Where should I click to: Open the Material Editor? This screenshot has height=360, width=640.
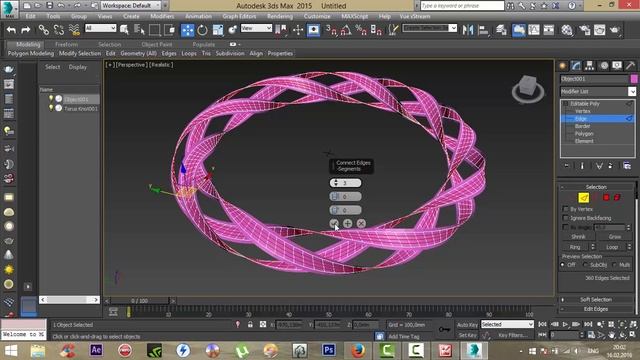coord(567,30)
